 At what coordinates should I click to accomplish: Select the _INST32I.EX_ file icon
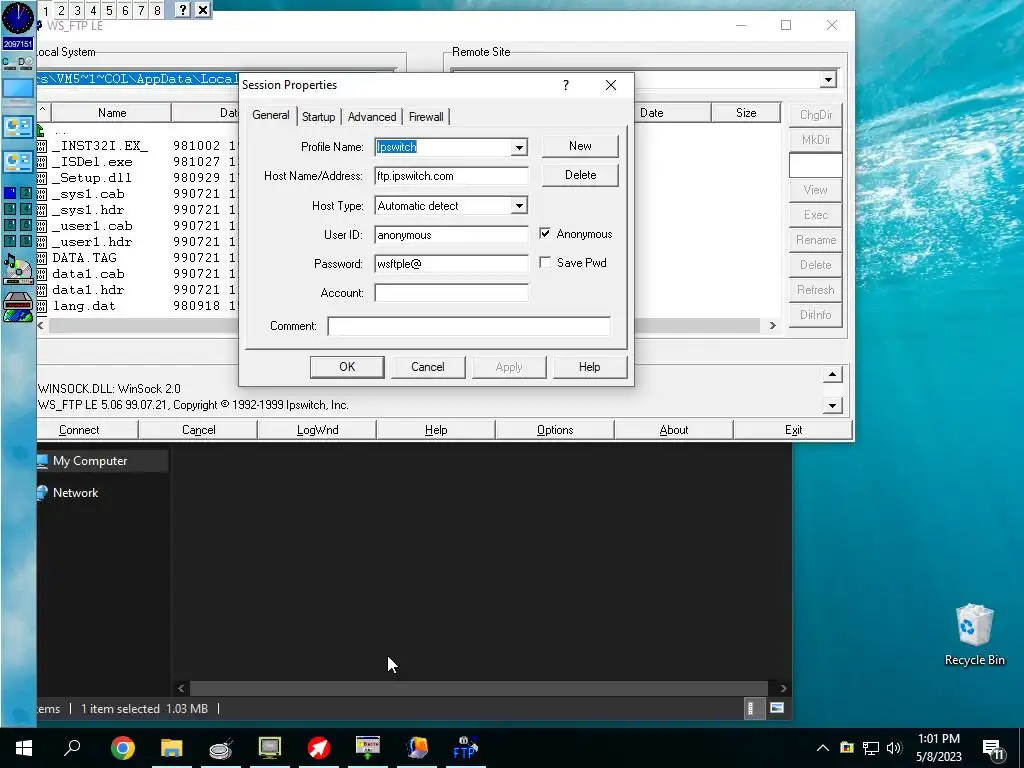[x=42, y=146]
